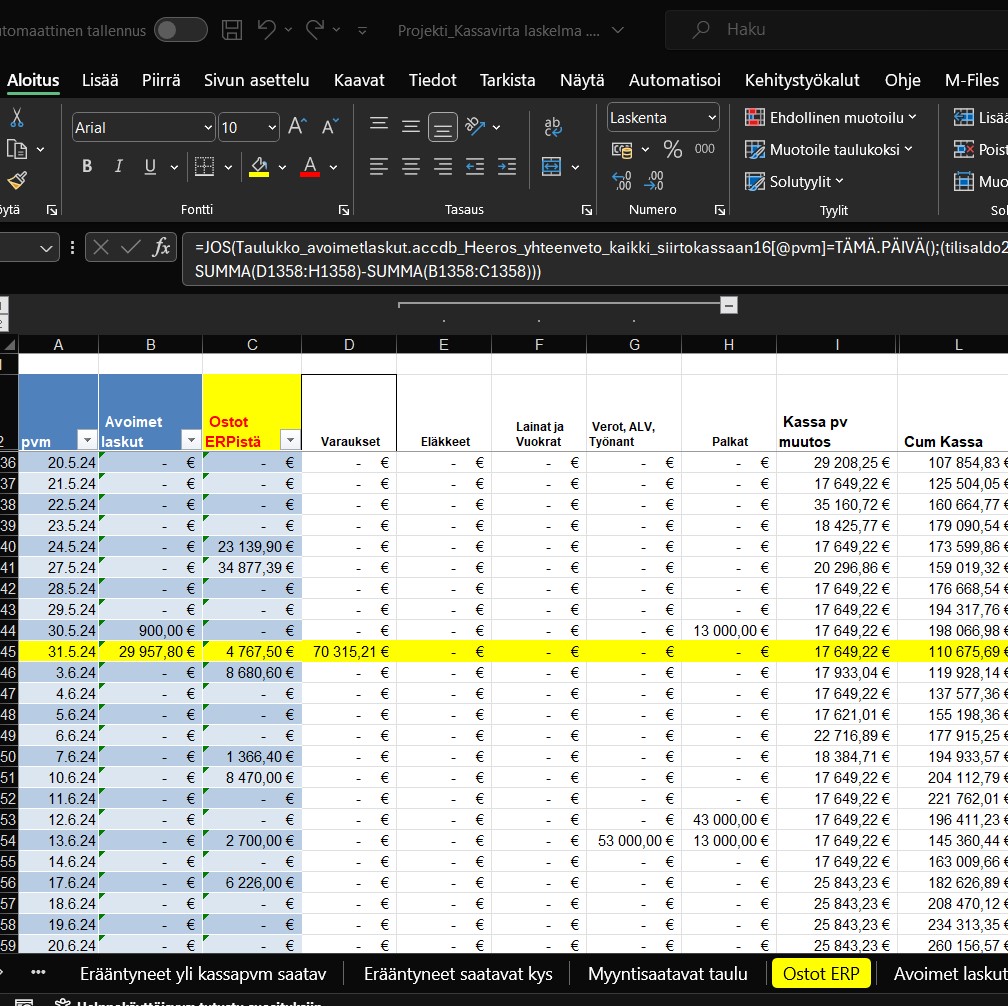Click Ehdollinen muotoilu button
This screenshot has width=1008, height=1006.
(x=828, y=118)
